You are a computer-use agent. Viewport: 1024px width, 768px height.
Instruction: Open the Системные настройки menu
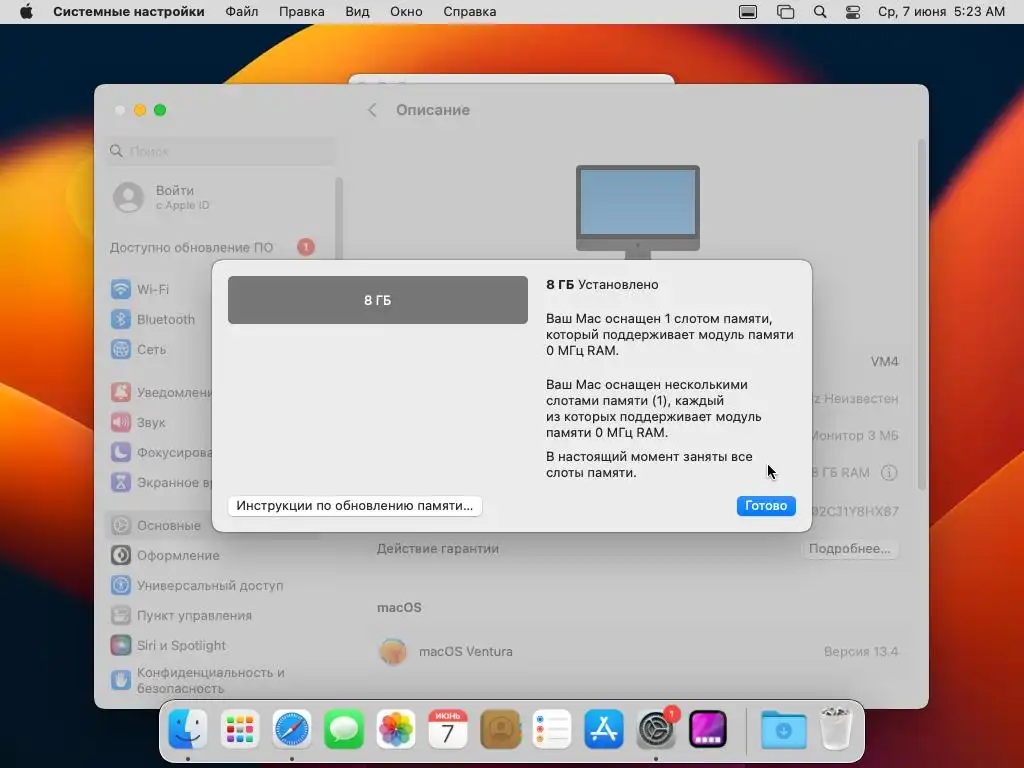(129, 12)
